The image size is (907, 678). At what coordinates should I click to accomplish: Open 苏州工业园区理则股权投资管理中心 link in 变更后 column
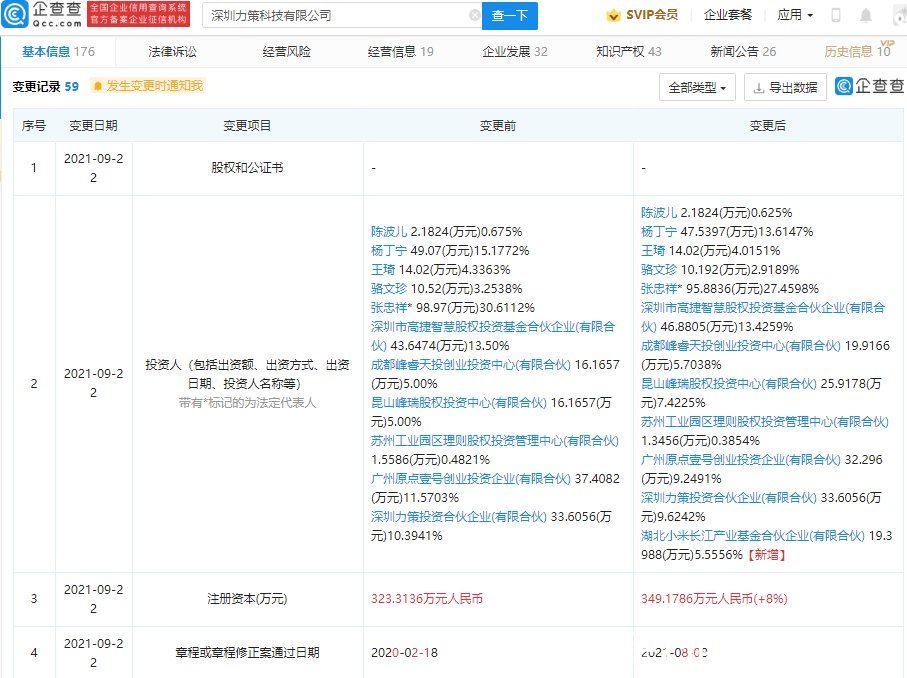coord(765,422)
